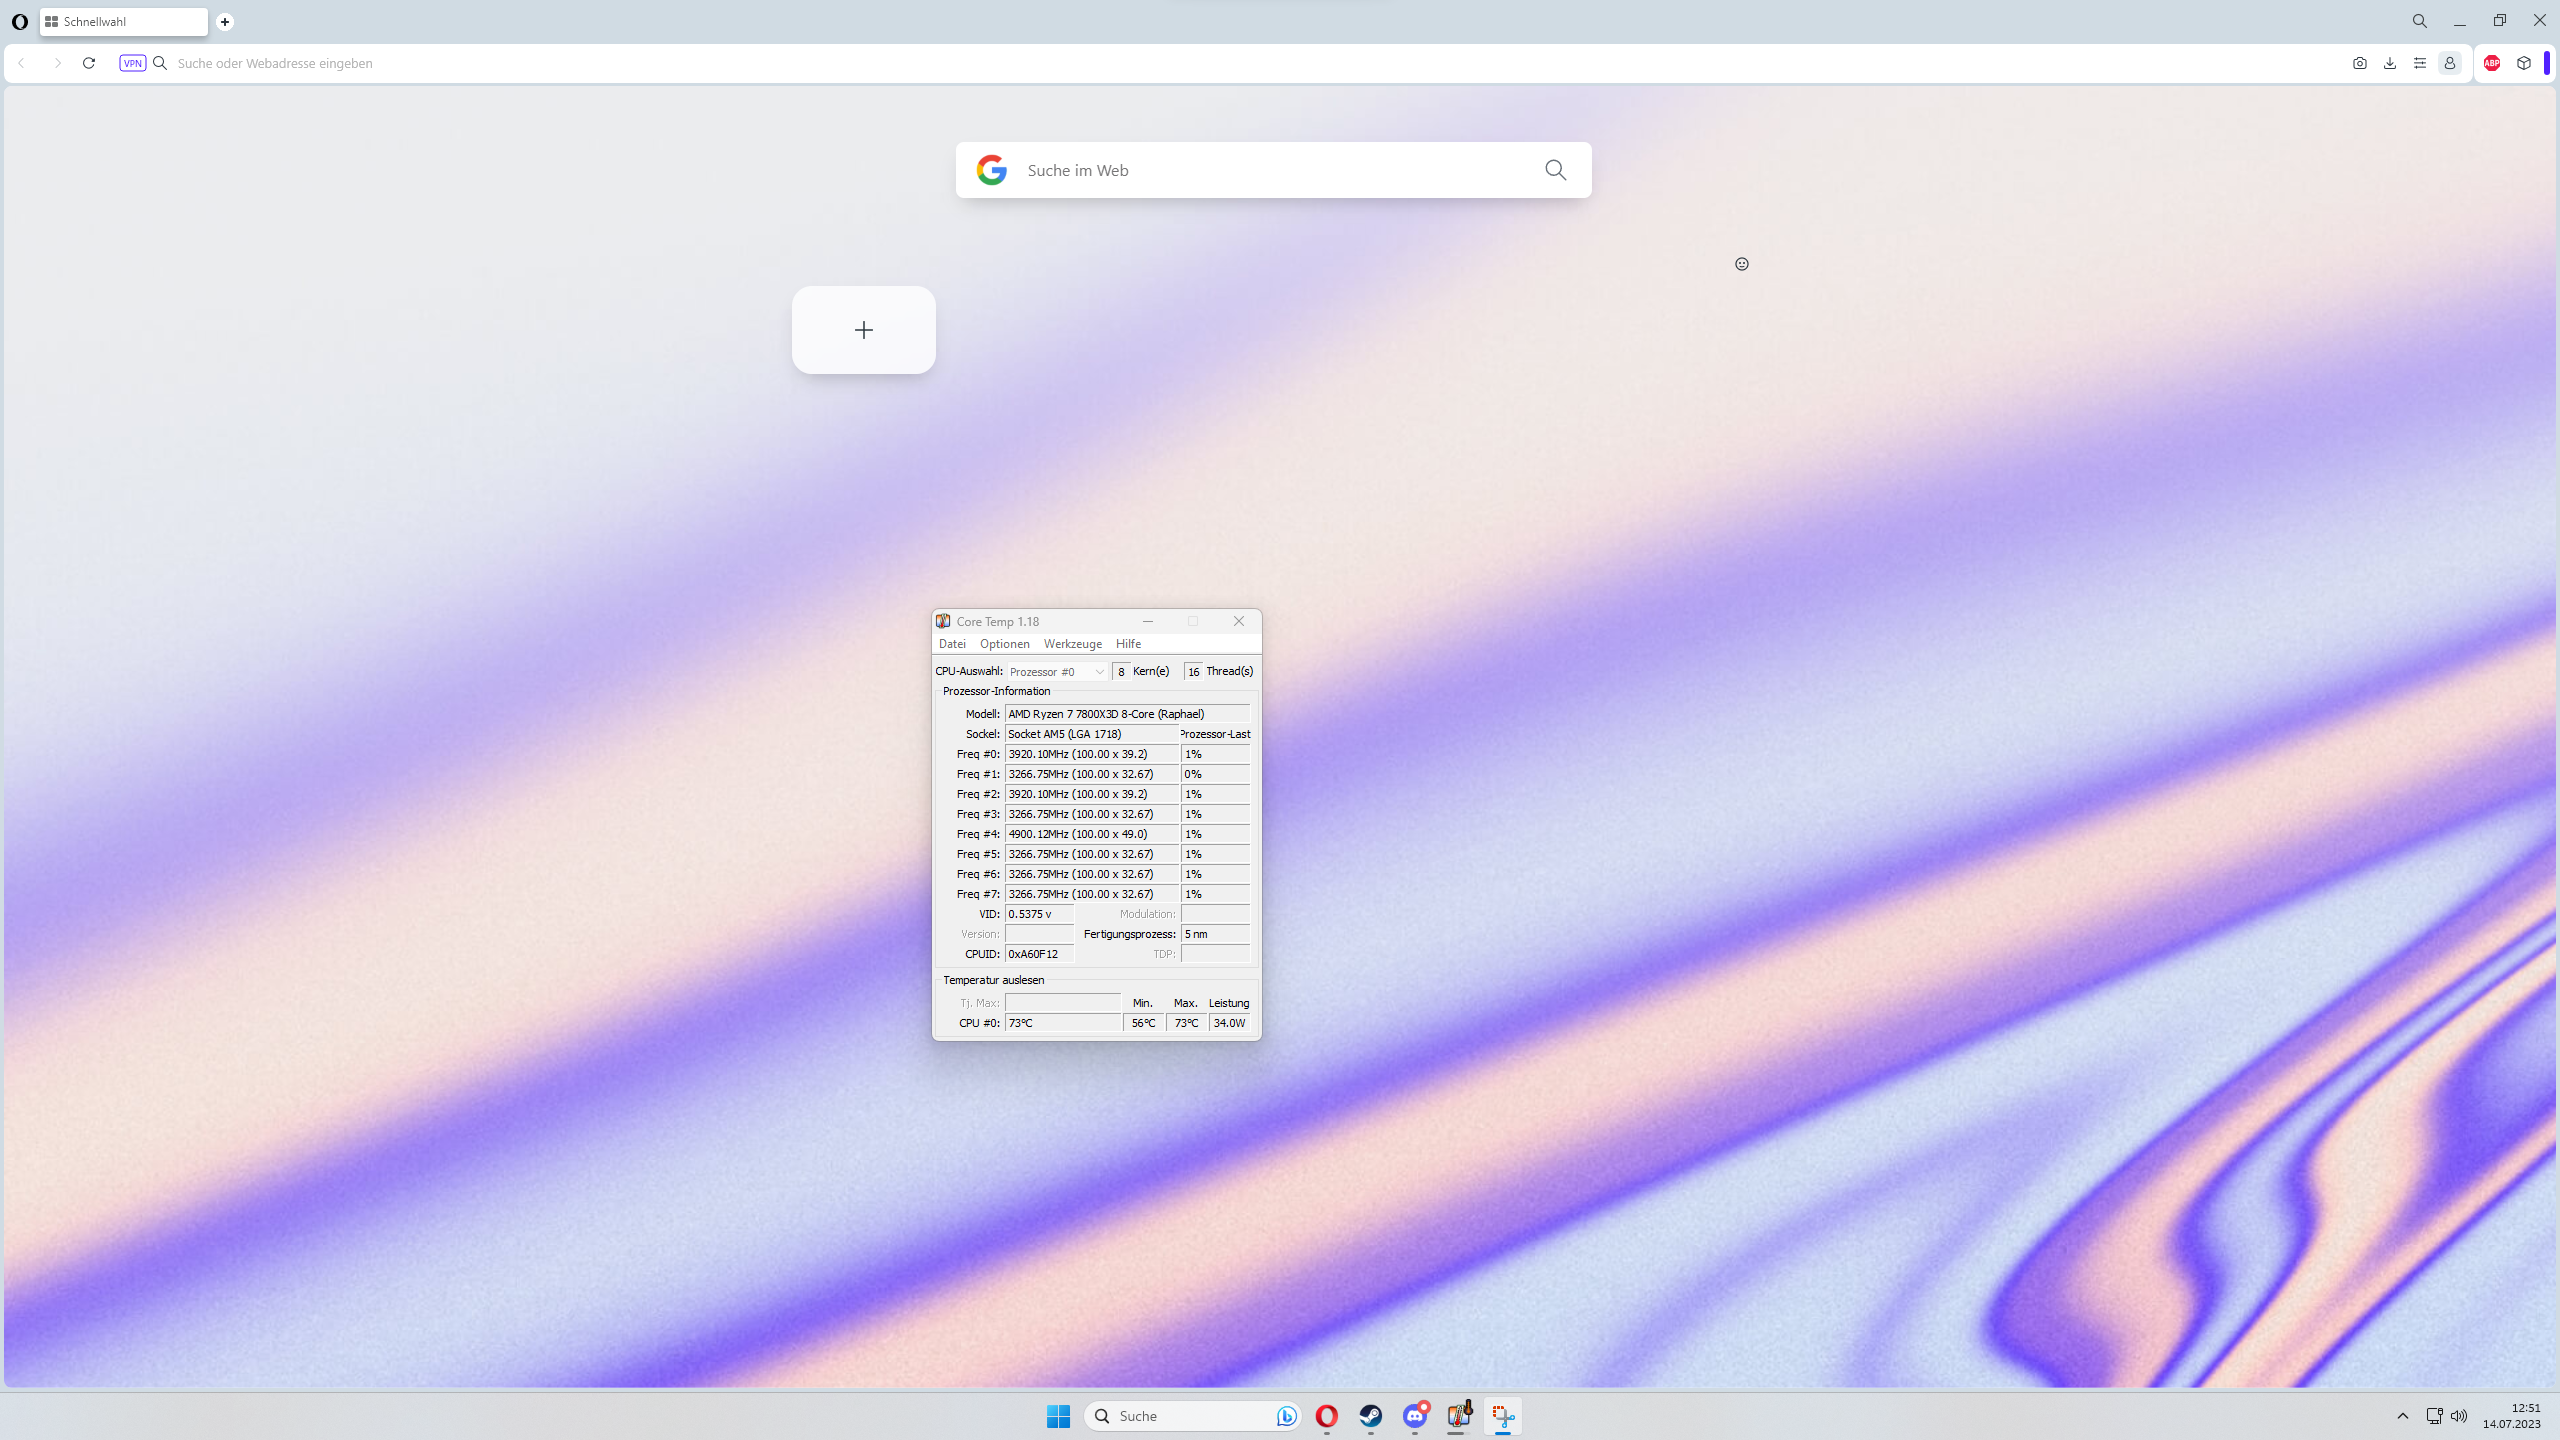Open Easy Setup settings icon
This screenshot has height=1440, width=2560.
[2420, 63]
